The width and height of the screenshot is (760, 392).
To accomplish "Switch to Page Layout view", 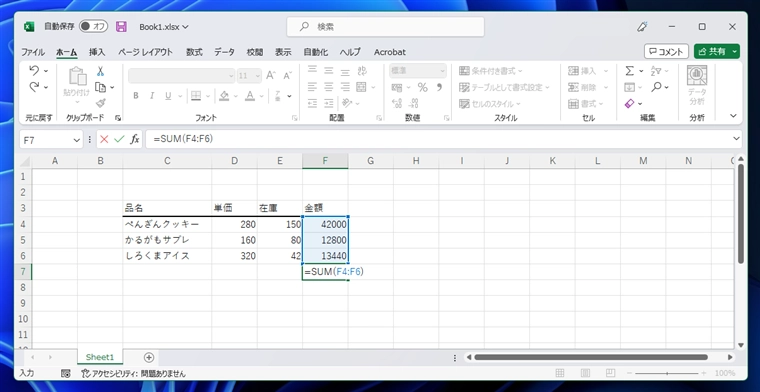I will pyautogui.click(x=586, y=373).
